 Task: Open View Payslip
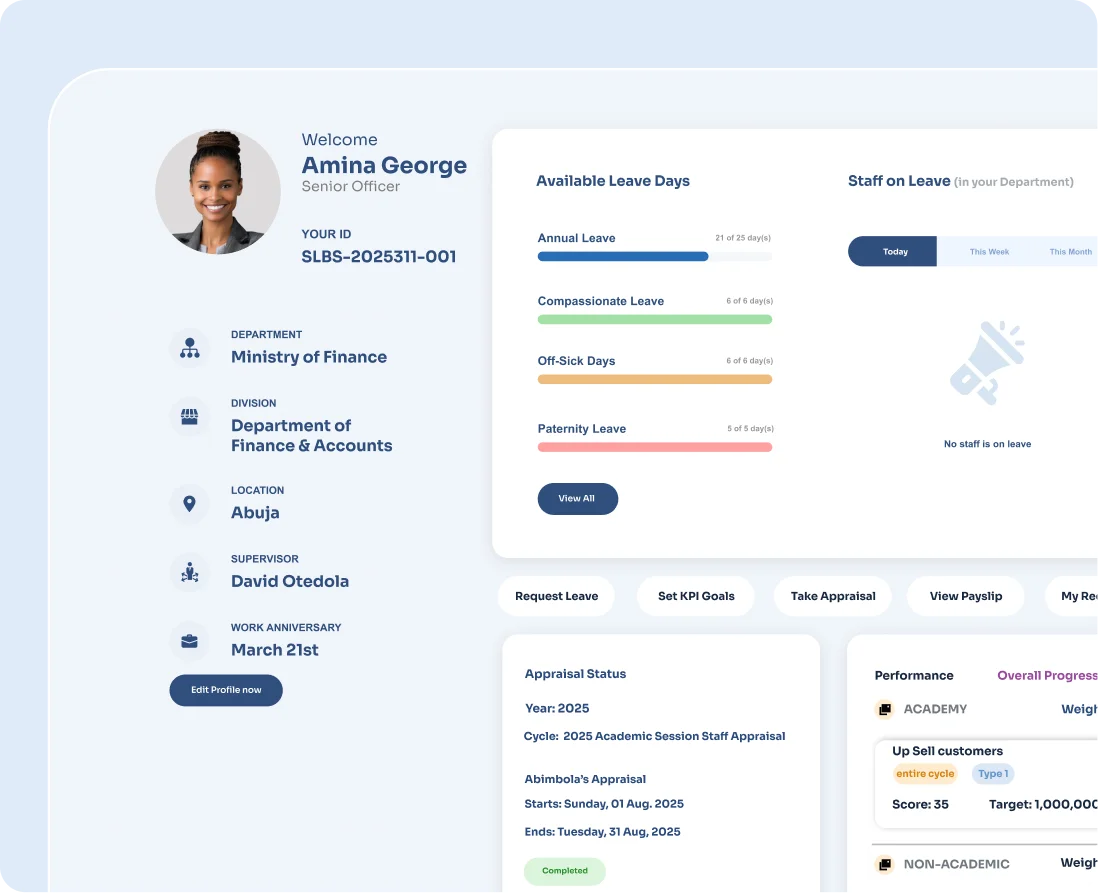[x=965, y=596]
